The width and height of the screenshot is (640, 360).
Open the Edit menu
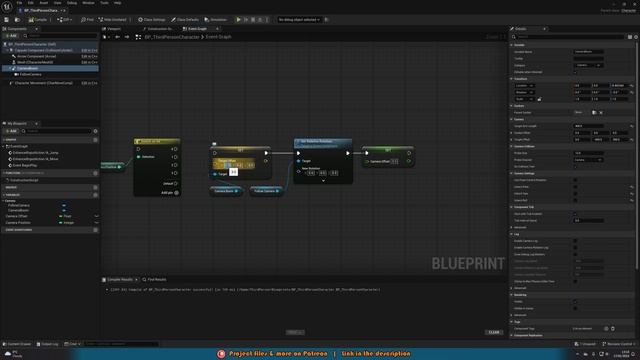click(x=31, y=3)
